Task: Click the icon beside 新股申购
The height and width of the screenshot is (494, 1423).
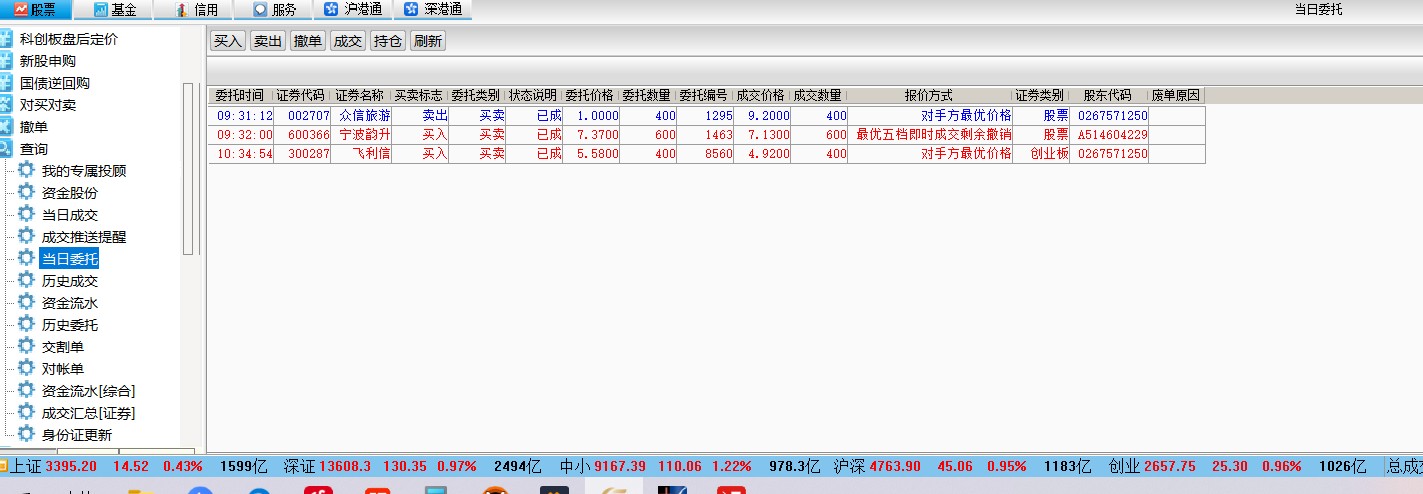Action: click(x=6, y=61)
